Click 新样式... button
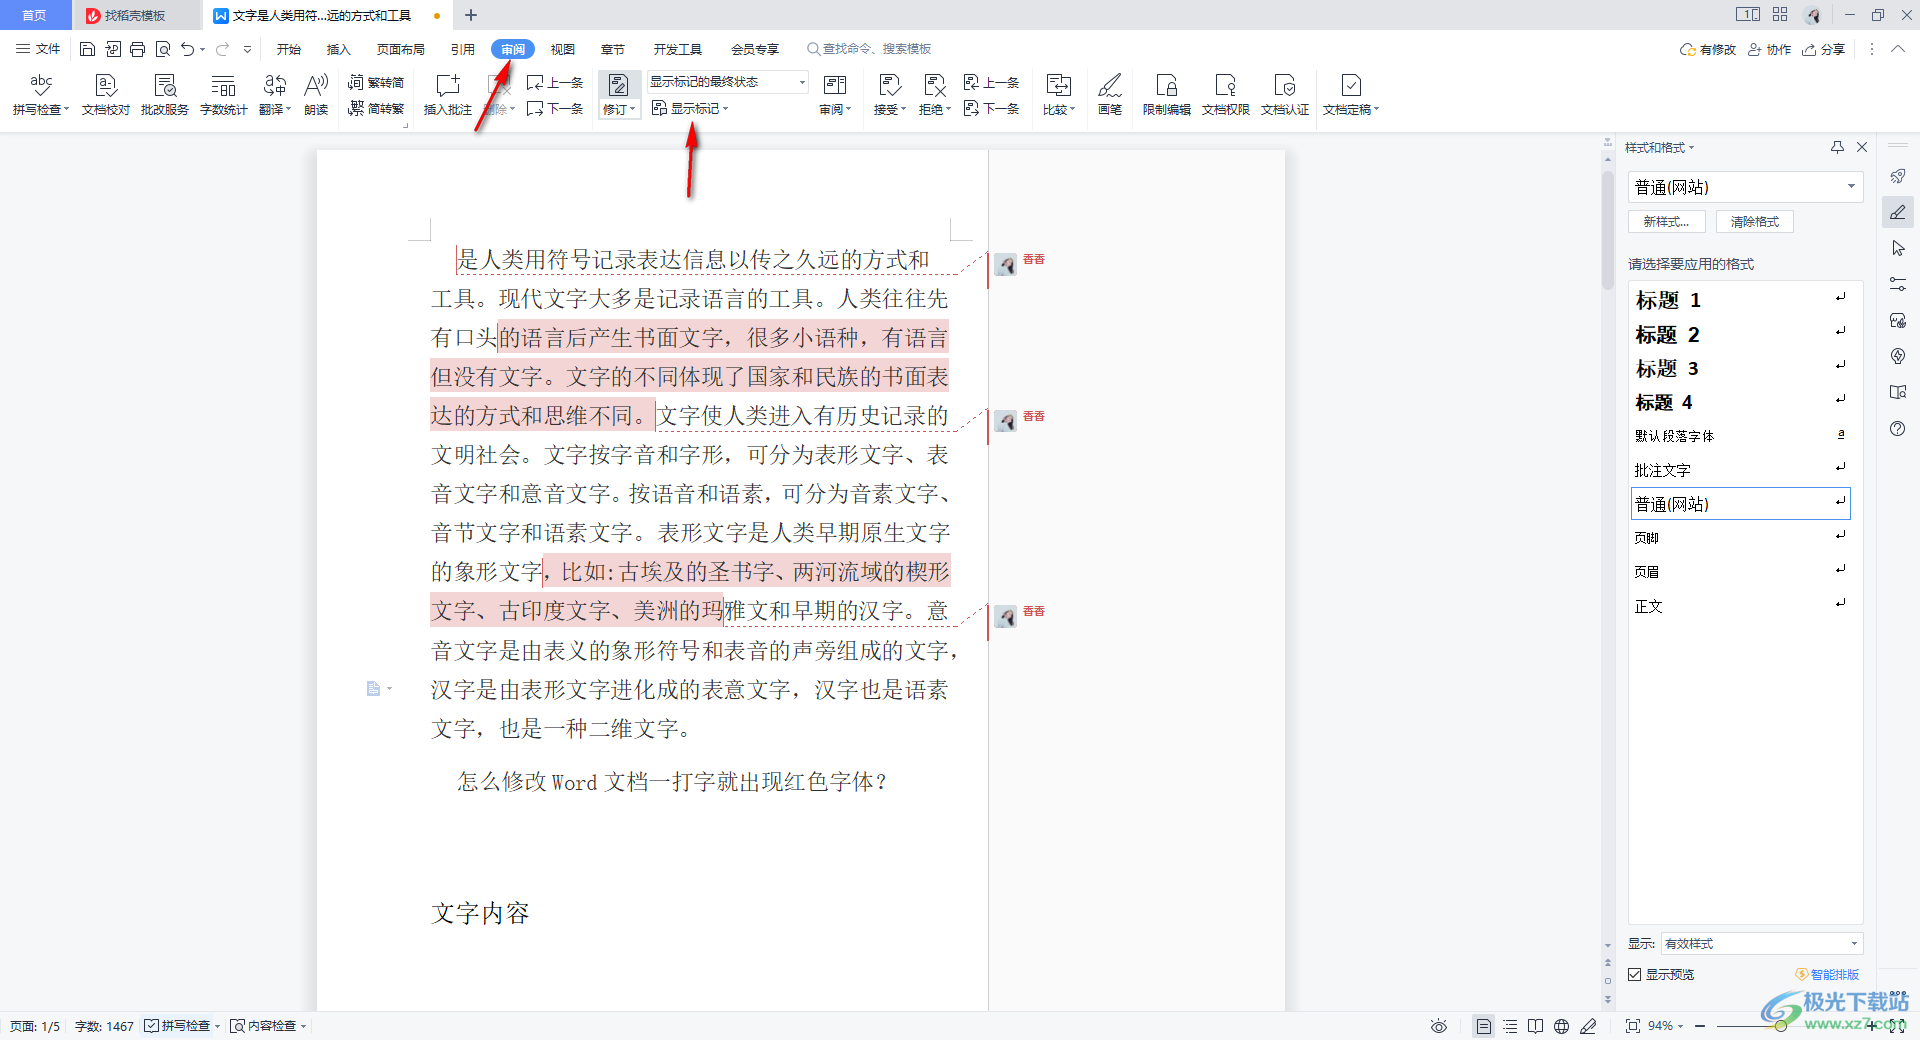Viewport: 1920px width, 1040px height. click(1667, 221)
